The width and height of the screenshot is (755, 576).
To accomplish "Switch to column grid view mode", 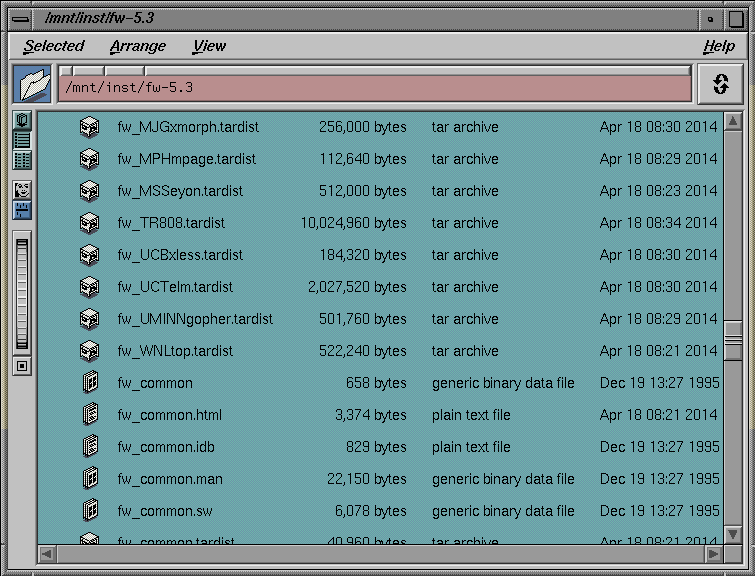I will [22, 160].
